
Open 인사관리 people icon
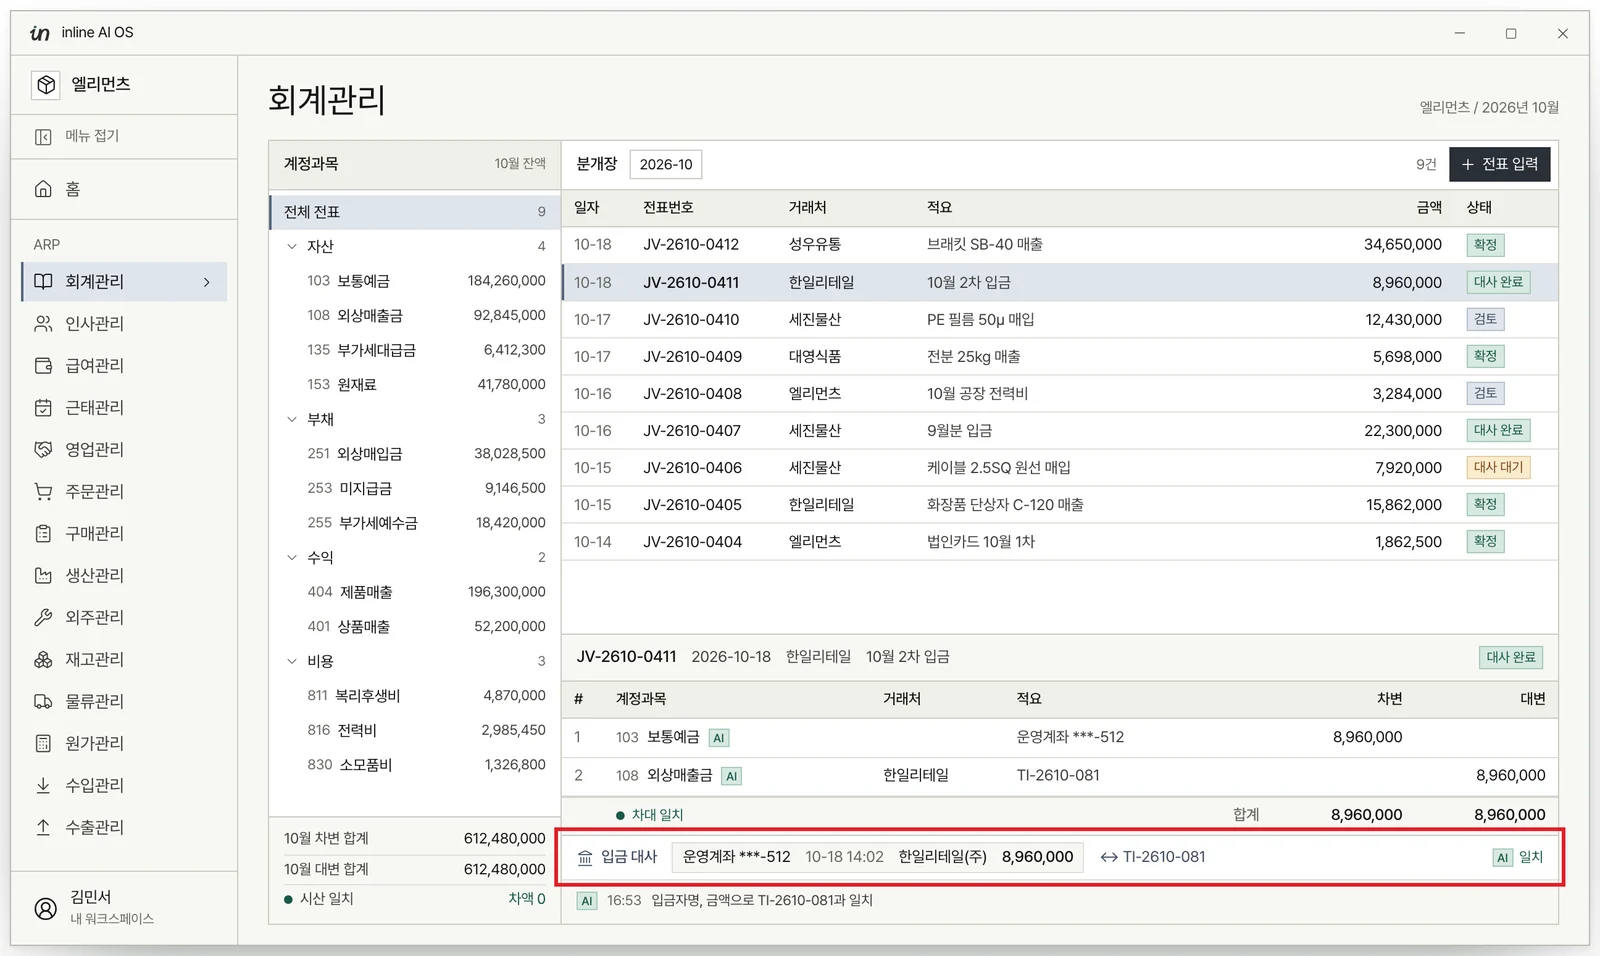[43, 324]
